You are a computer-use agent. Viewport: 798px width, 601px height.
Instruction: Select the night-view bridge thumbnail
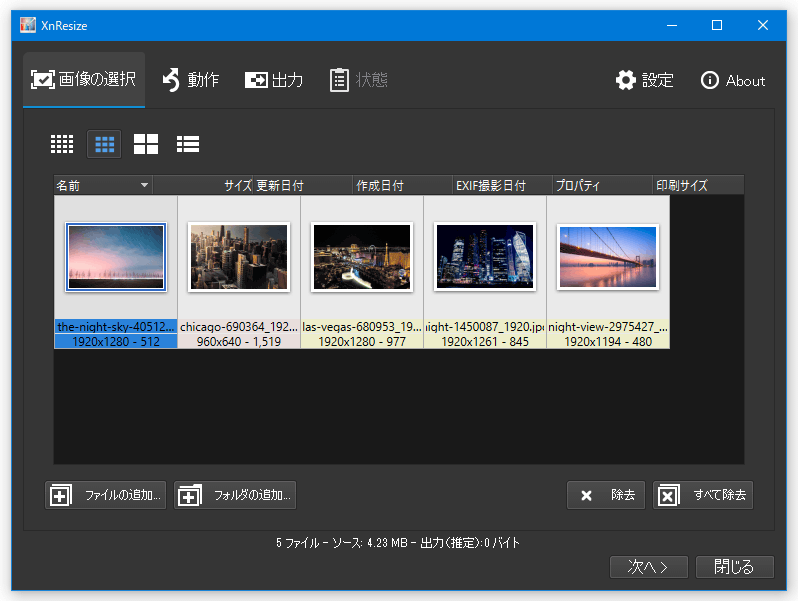tap(608, 257)
